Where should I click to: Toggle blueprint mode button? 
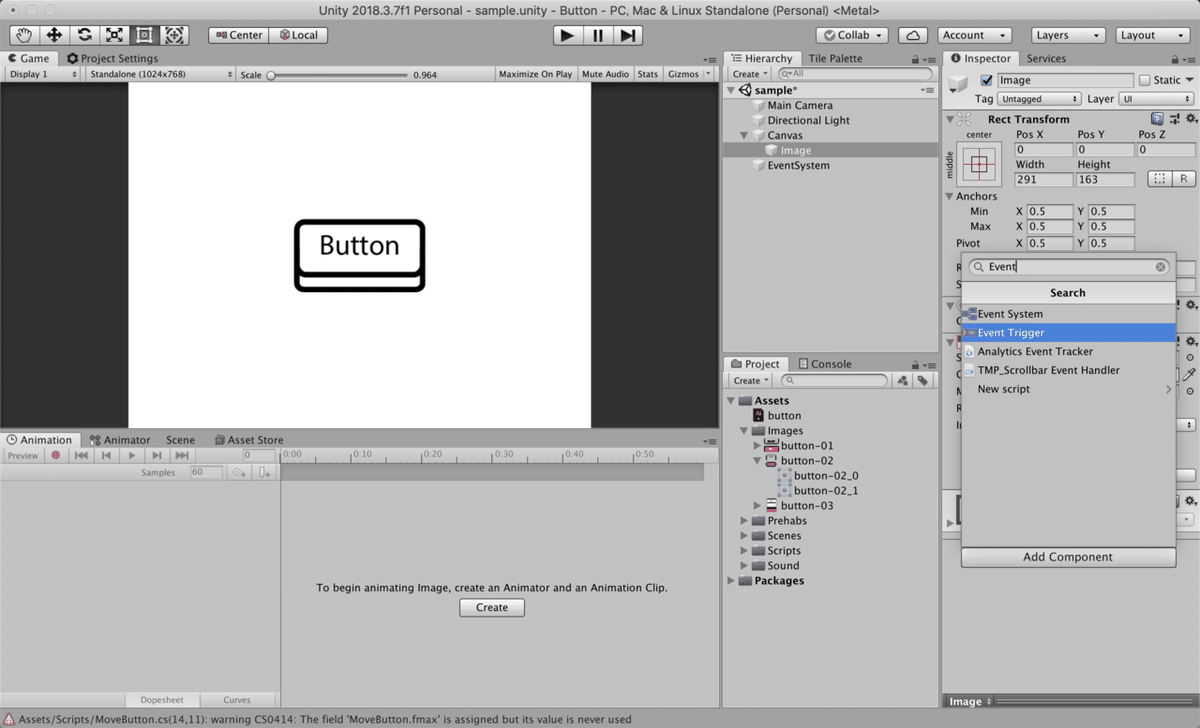(x=1159, y=179)
